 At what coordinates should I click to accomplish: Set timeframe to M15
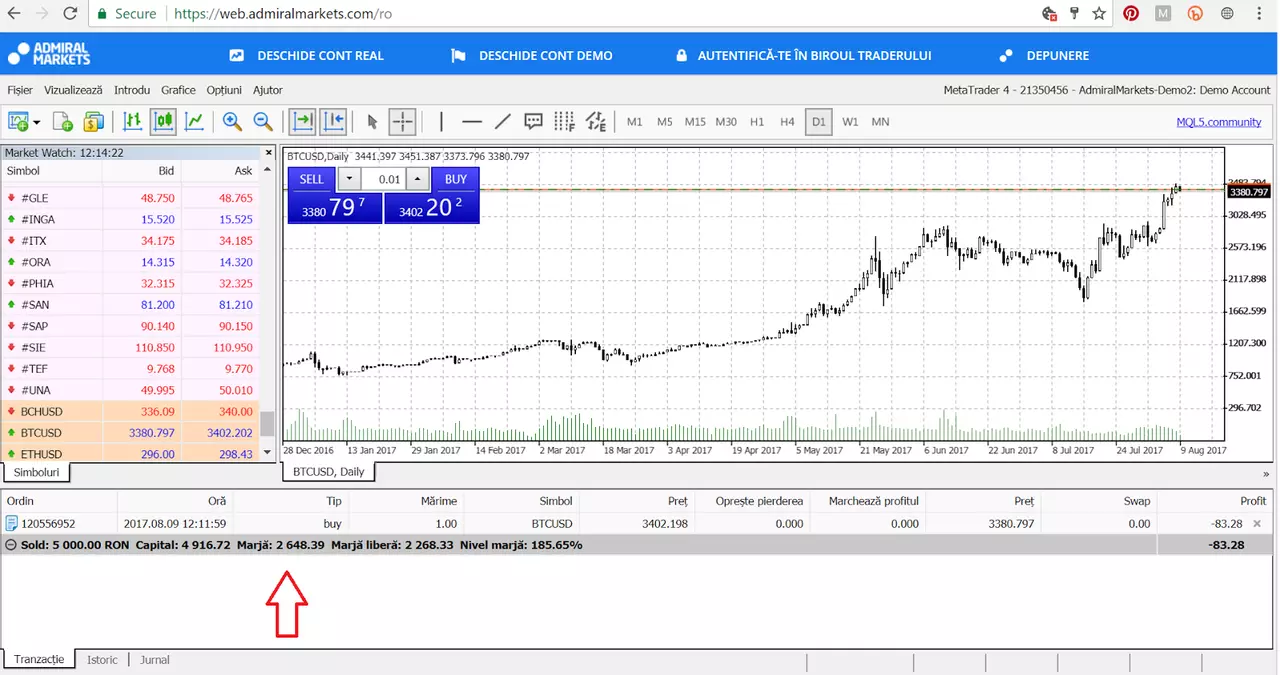[695, 122]
